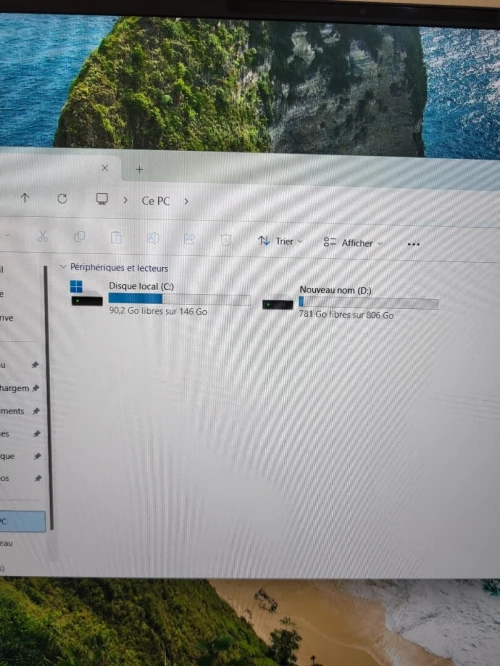Expand the chevron before Ce PC in the breadcrumb
This screenshot has width=500, height=666.
click(x=125, y=200)
